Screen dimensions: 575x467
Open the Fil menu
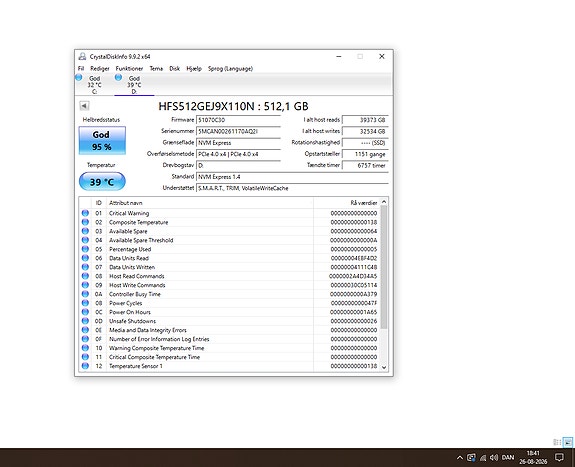point(81,69)
